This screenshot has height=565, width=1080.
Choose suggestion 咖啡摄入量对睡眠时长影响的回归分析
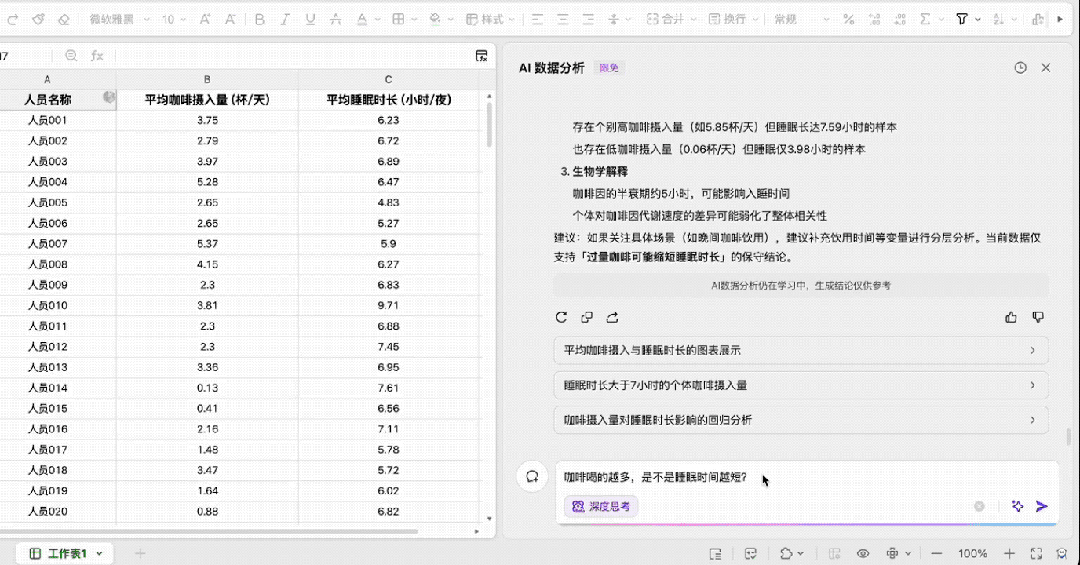(x=801, y=420)
